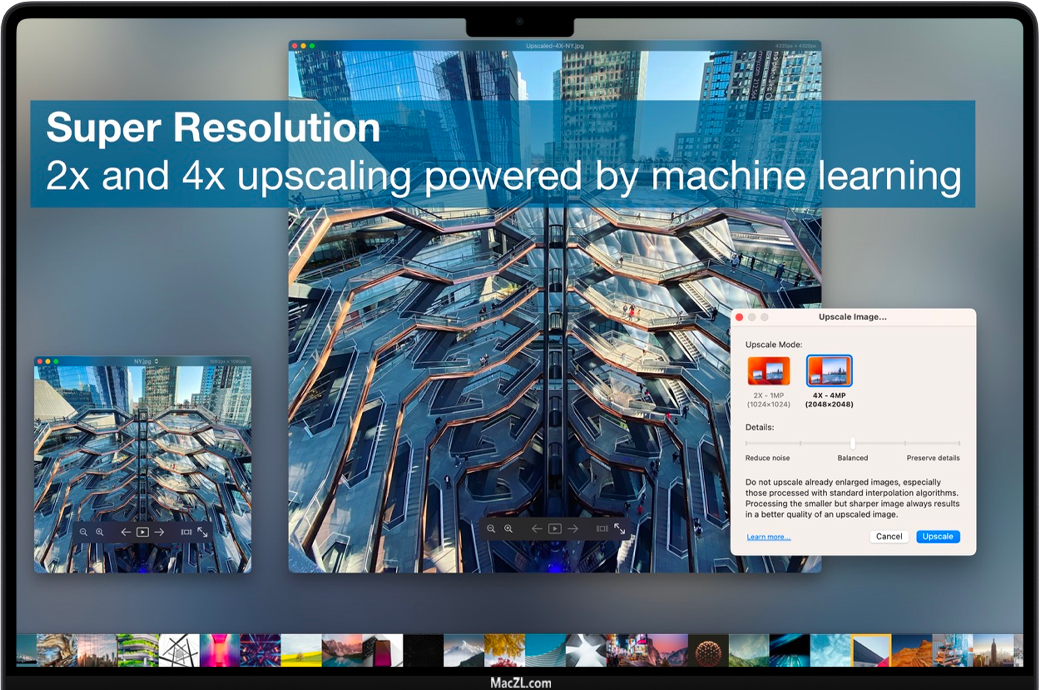
Task: Zoom out in the small NY.jpg window
Action: [x=83, y=533]
